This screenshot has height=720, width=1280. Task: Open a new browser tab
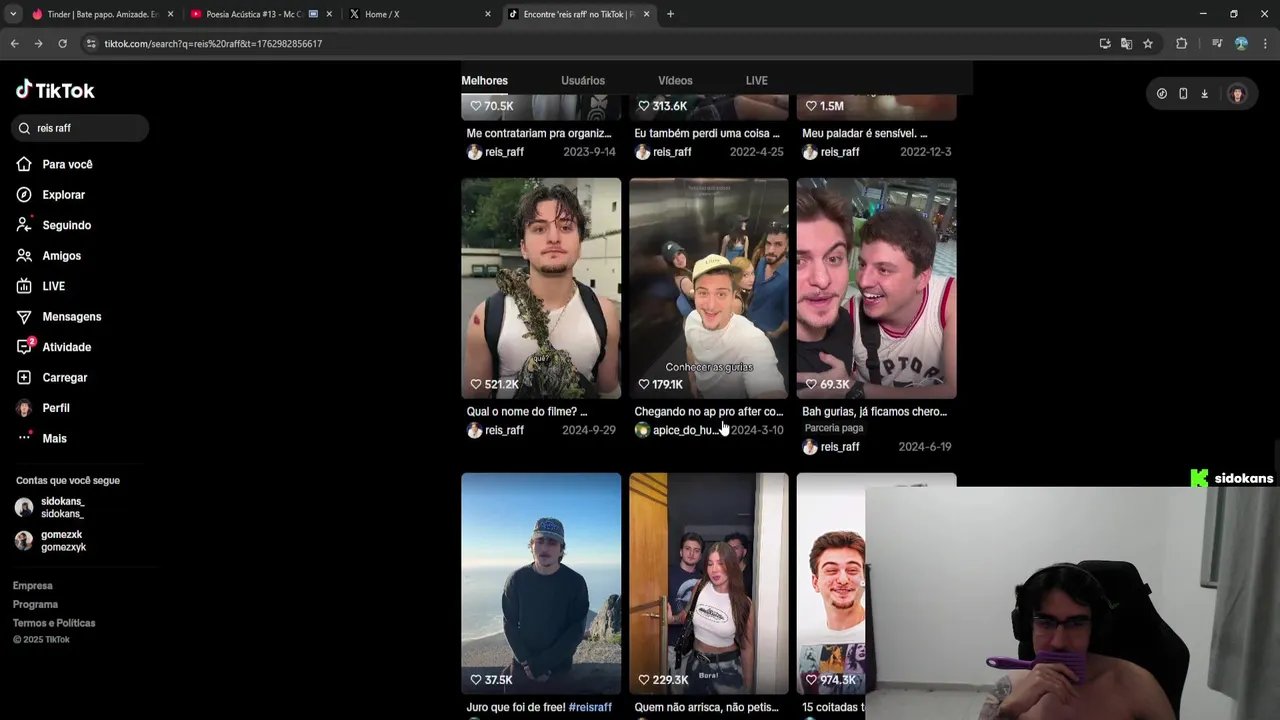pyautogui.click(x=670, y=14)
